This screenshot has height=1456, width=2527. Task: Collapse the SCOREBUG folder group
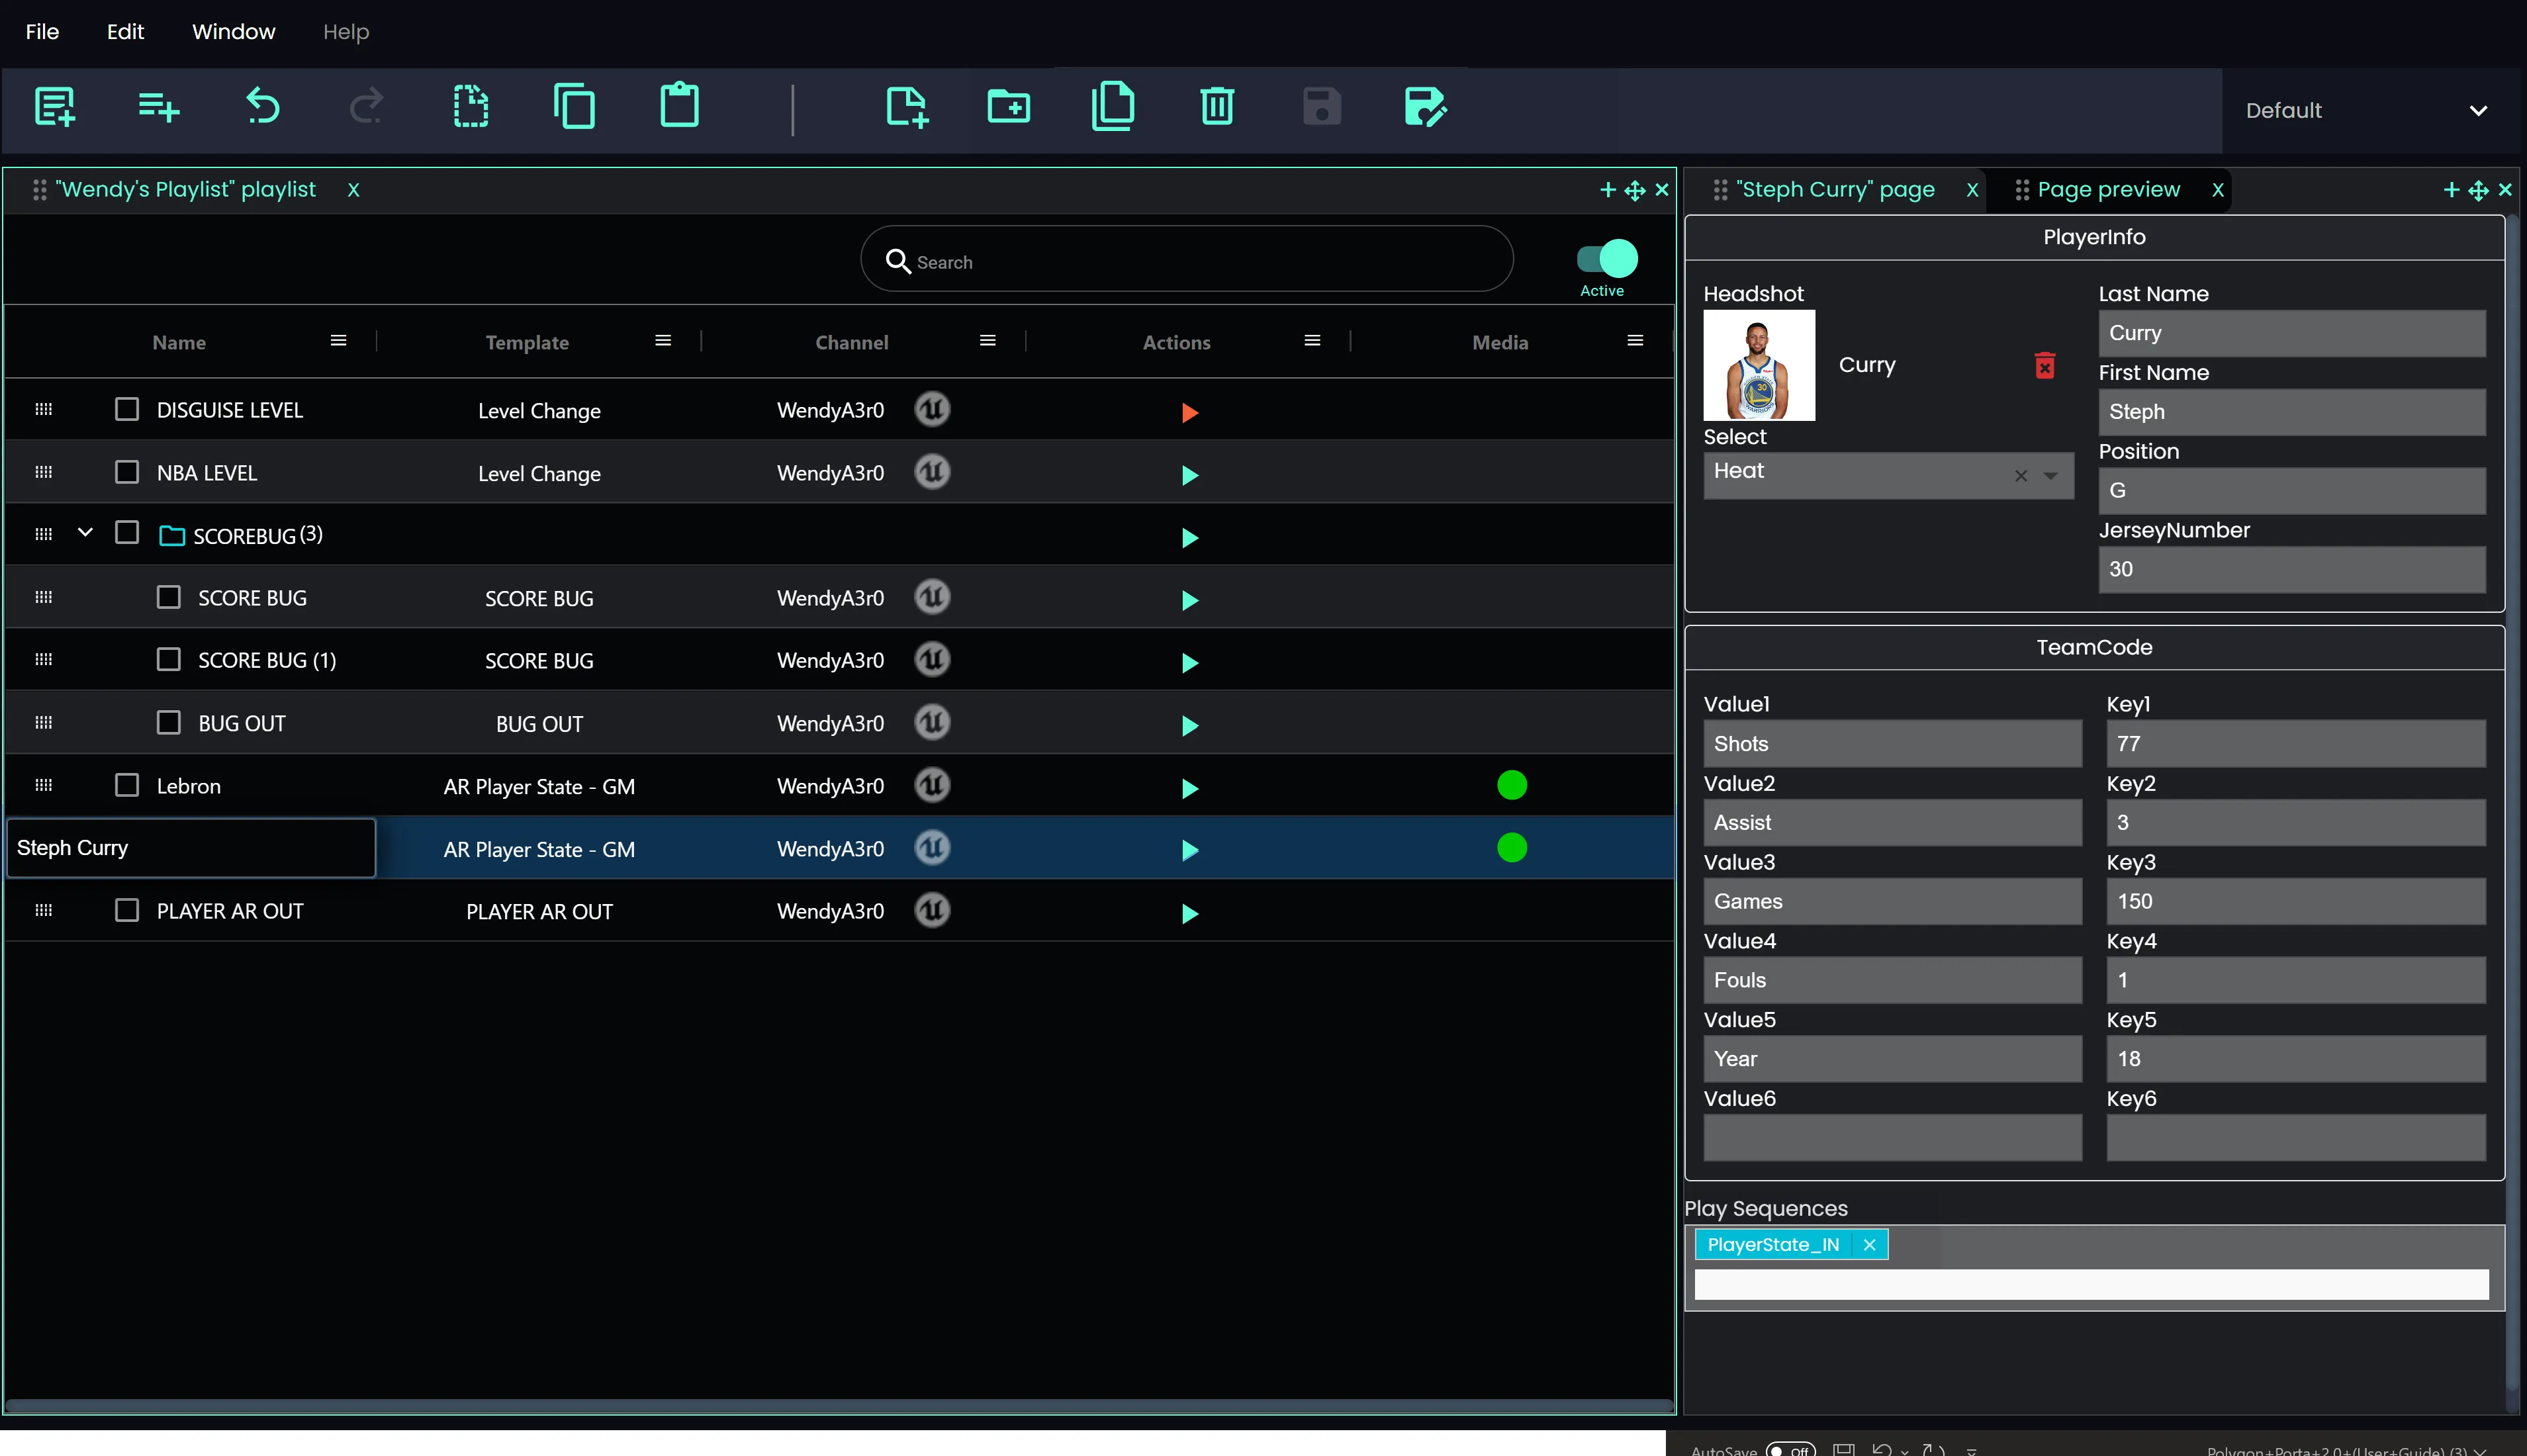click(x=85, y=533)
